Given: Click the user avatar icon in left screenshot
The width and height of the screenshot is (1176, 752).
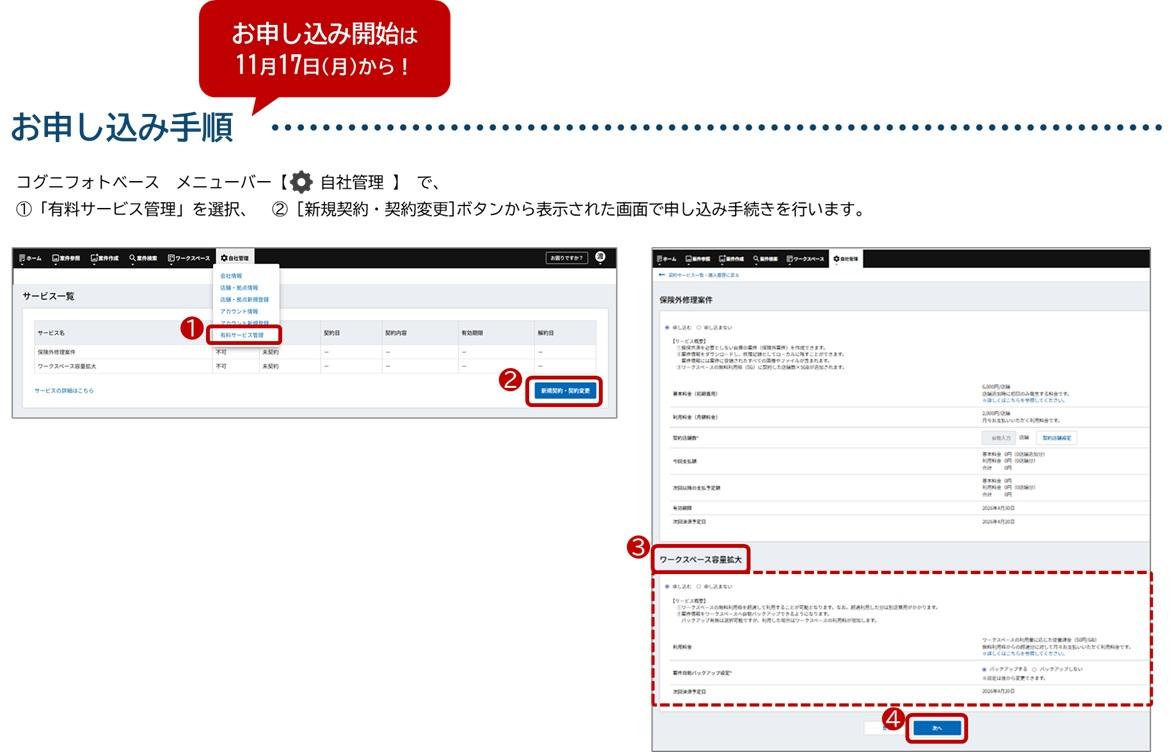Looking at the screenshot, I should pyautogui.click(x=600, y=257).
